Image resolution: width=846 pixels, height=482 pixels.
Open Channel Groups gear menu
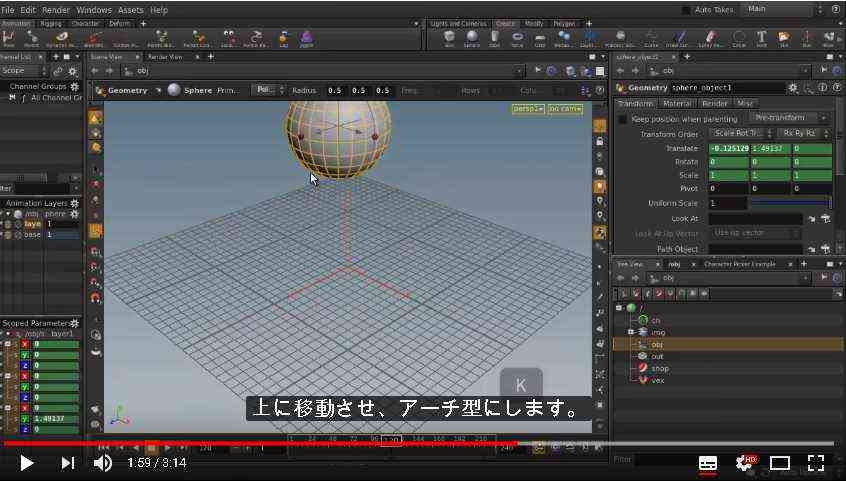pos(74,86)
